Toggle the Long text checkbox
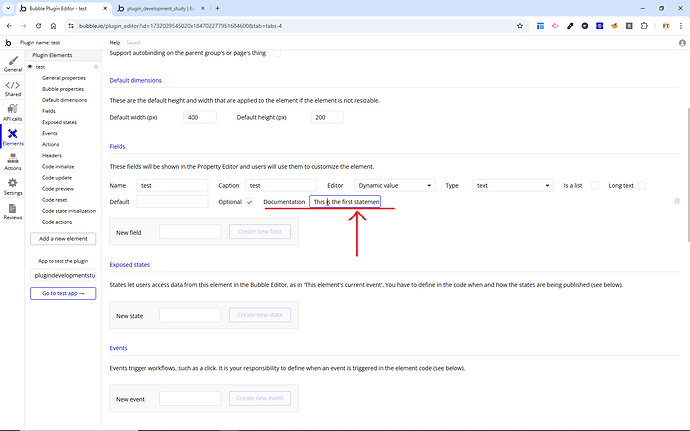Image resolution: width=690 pixels, height=431 pixels. point(642,185)
